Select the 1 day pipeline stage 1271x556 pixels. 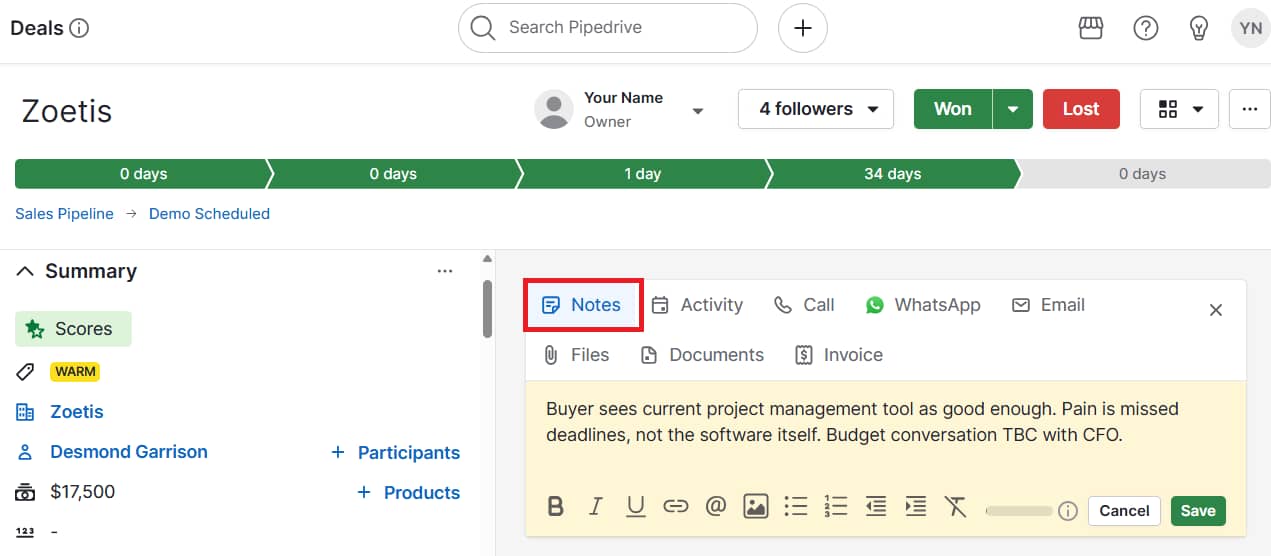(x=643, y=174)
